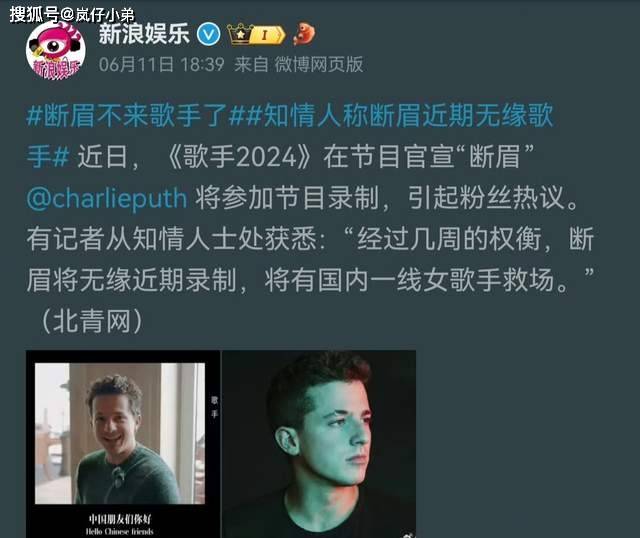This screenshot has width=640, height=538.
Task: Tap the 搜狐号@岚仔小弟 watermark
Action: (72, 15)
